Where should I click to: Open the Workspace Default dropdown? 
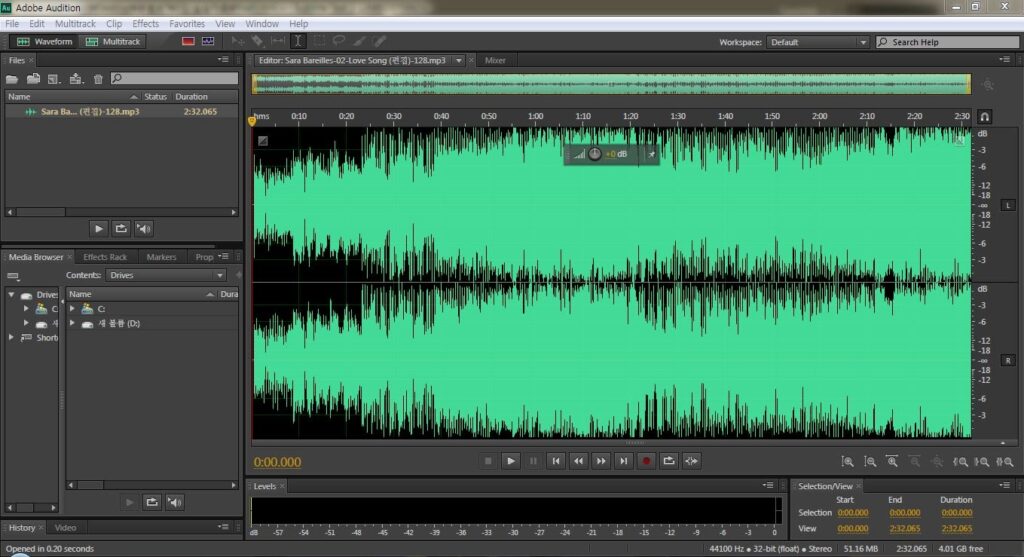click(x=818, y=42)
